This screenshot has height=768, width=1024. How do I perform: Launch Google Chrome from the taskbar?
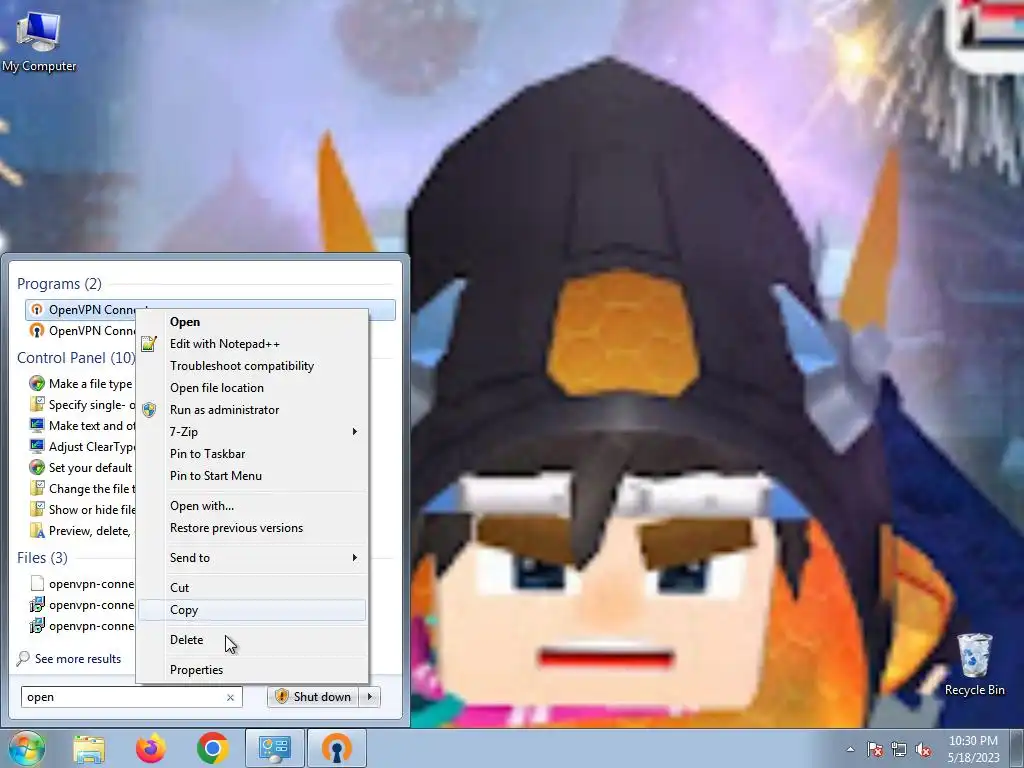pos(212,748)
